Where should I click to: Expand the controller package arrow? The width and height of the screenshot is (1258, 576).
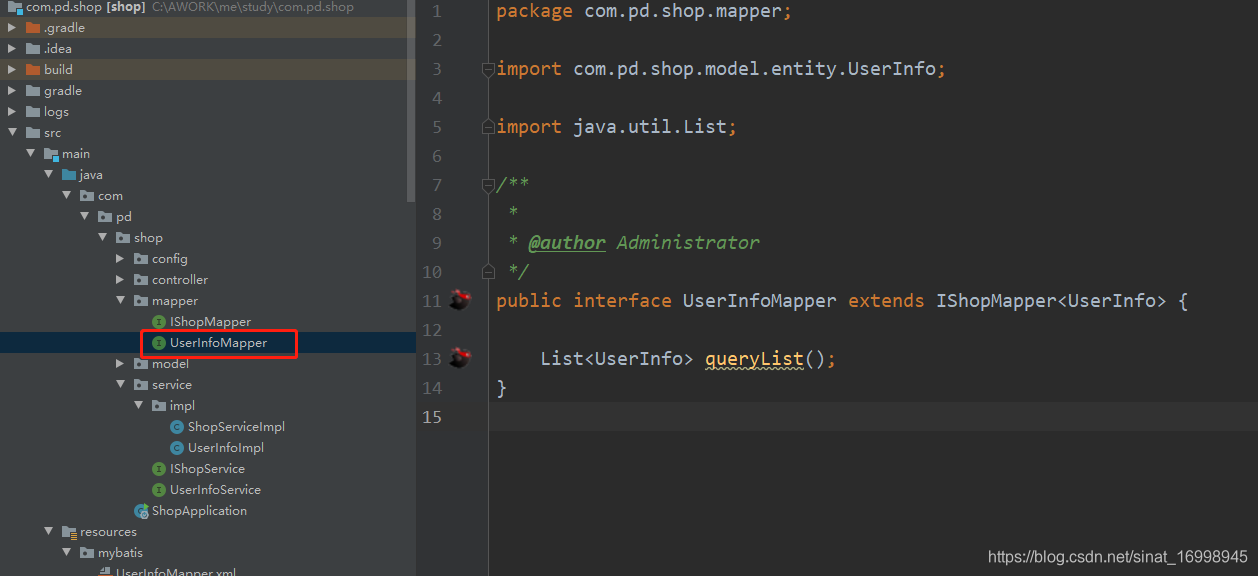(x=120, y=279)
